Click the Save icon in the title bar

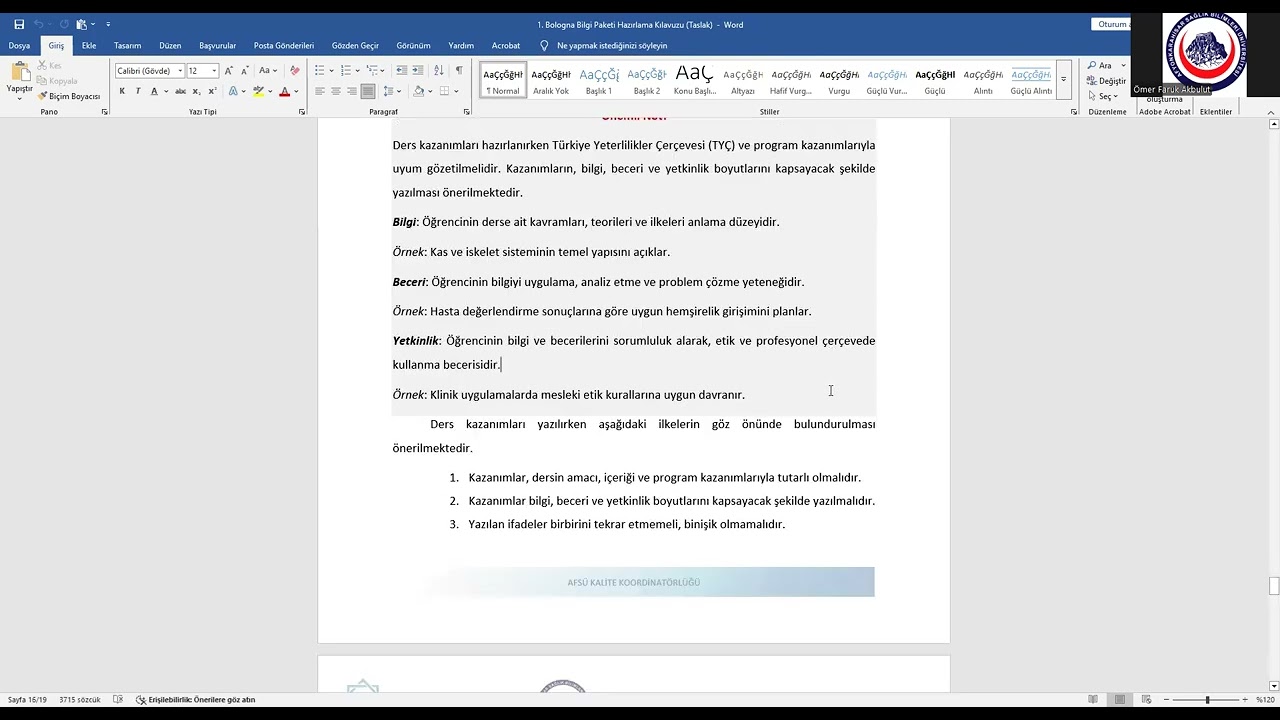point(19,24)
